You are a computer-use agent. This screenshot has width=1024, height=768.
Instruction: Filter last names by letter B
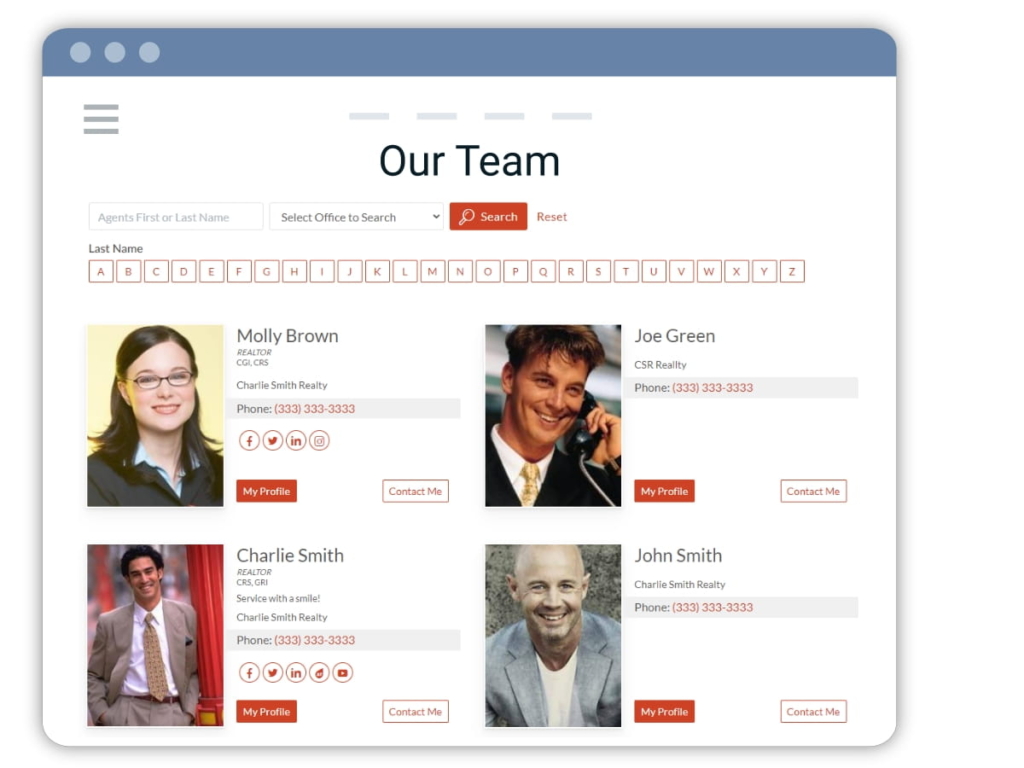(x=128, y=271)
